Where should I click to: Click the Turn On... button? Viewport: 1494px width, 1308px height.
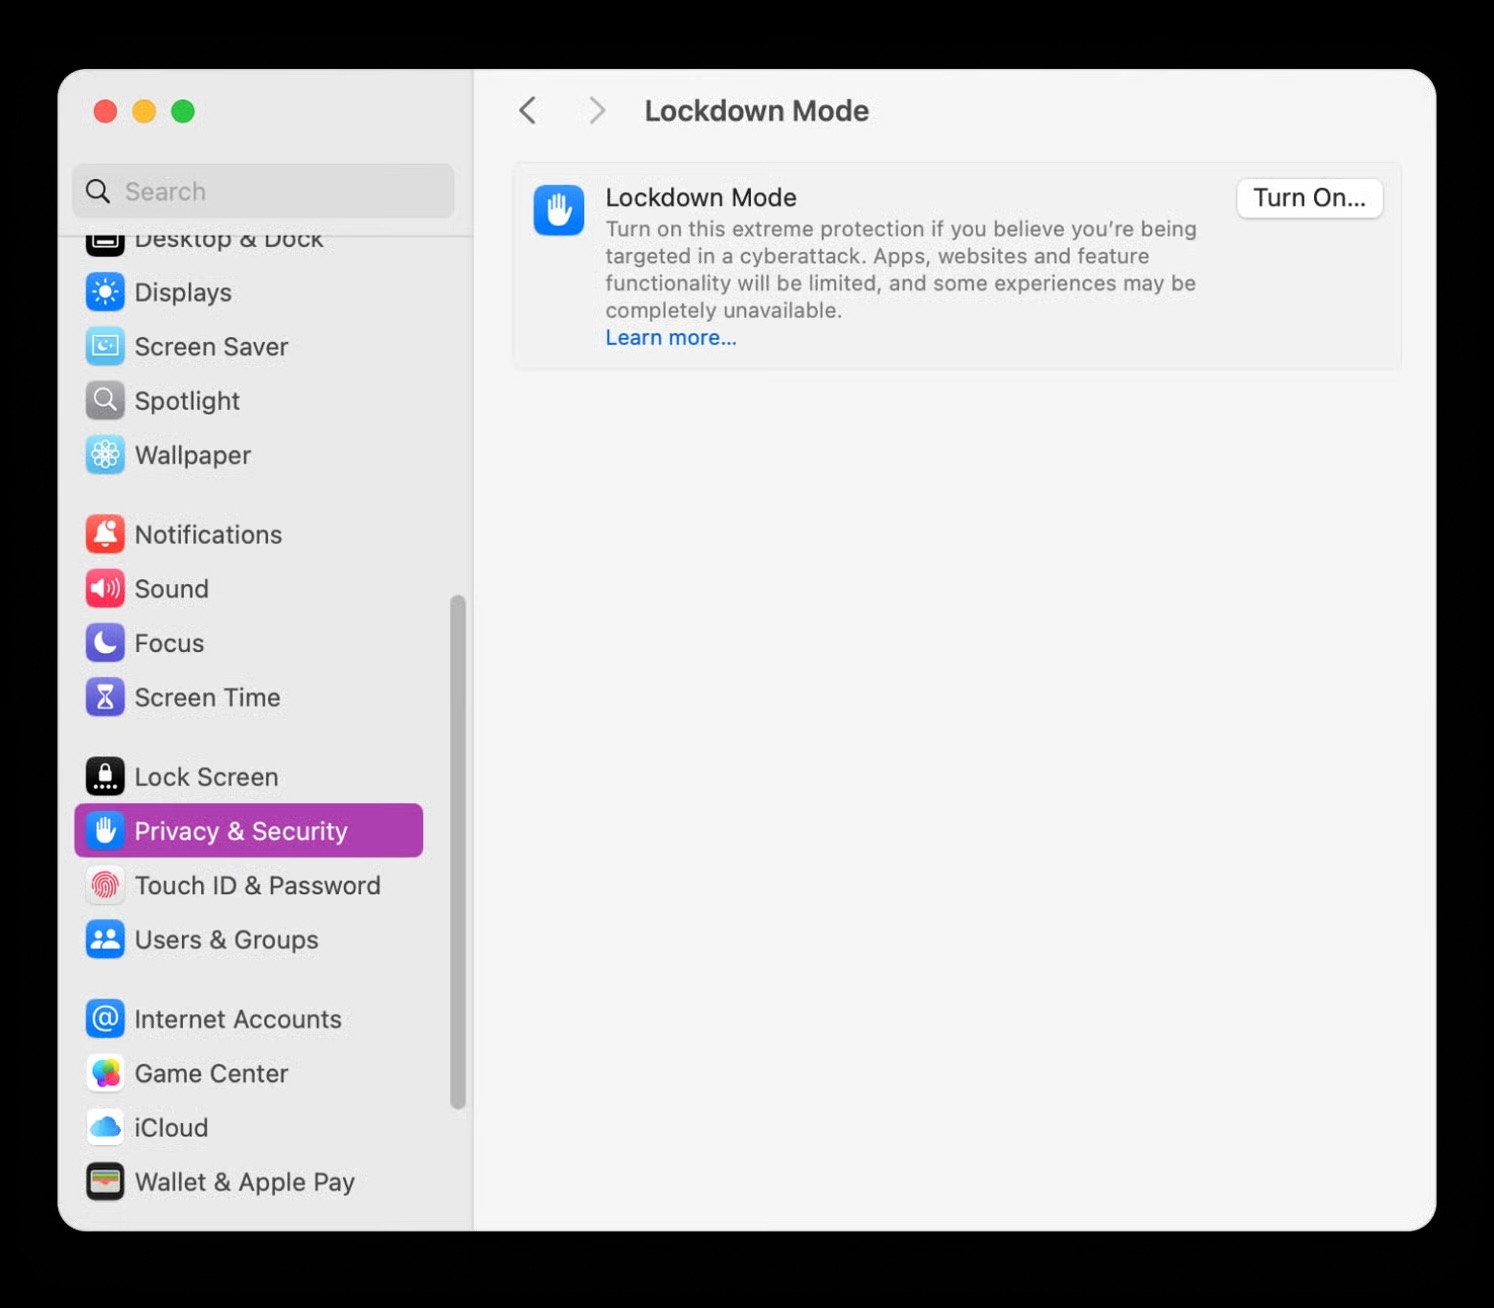1309,198
